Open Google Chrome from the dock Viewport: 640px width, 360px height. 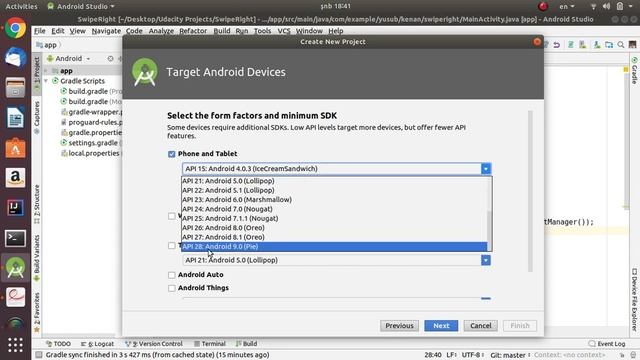coord(16,28)
